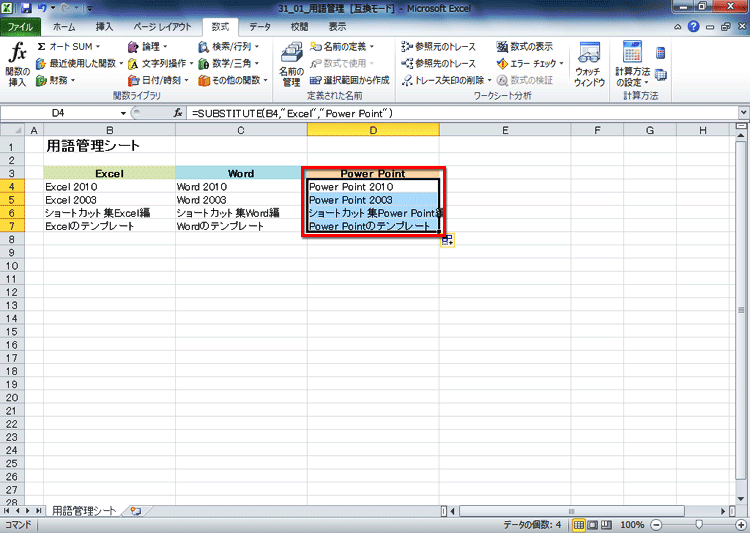Open the Math & Trig (数学/三角) functions menu
750x533 pixels.
(x=229, y=63)
